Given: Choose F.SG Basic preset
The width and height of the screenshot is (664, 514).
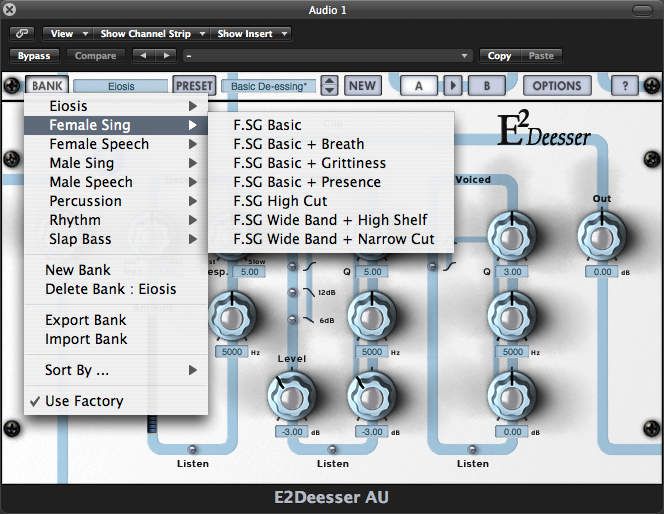Looking at the screenshot, I should (x=331, y=125).
